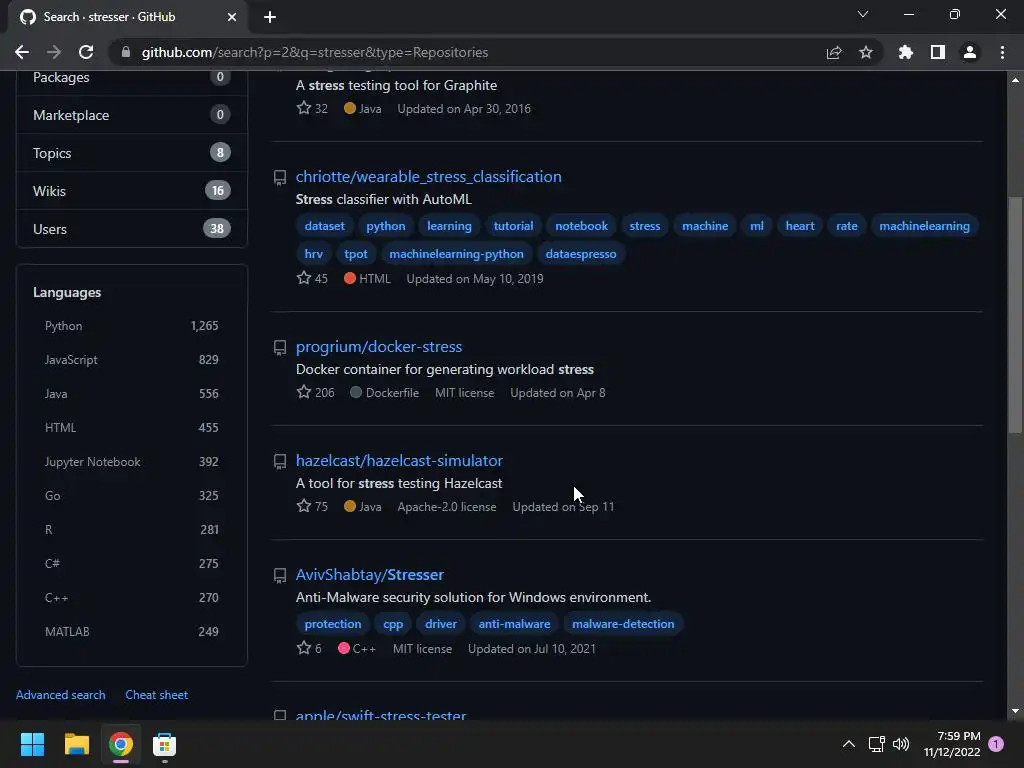Click the Chrome taskbar icon
This screenshot has width=1024, height=768.
[x=121, y=744]
